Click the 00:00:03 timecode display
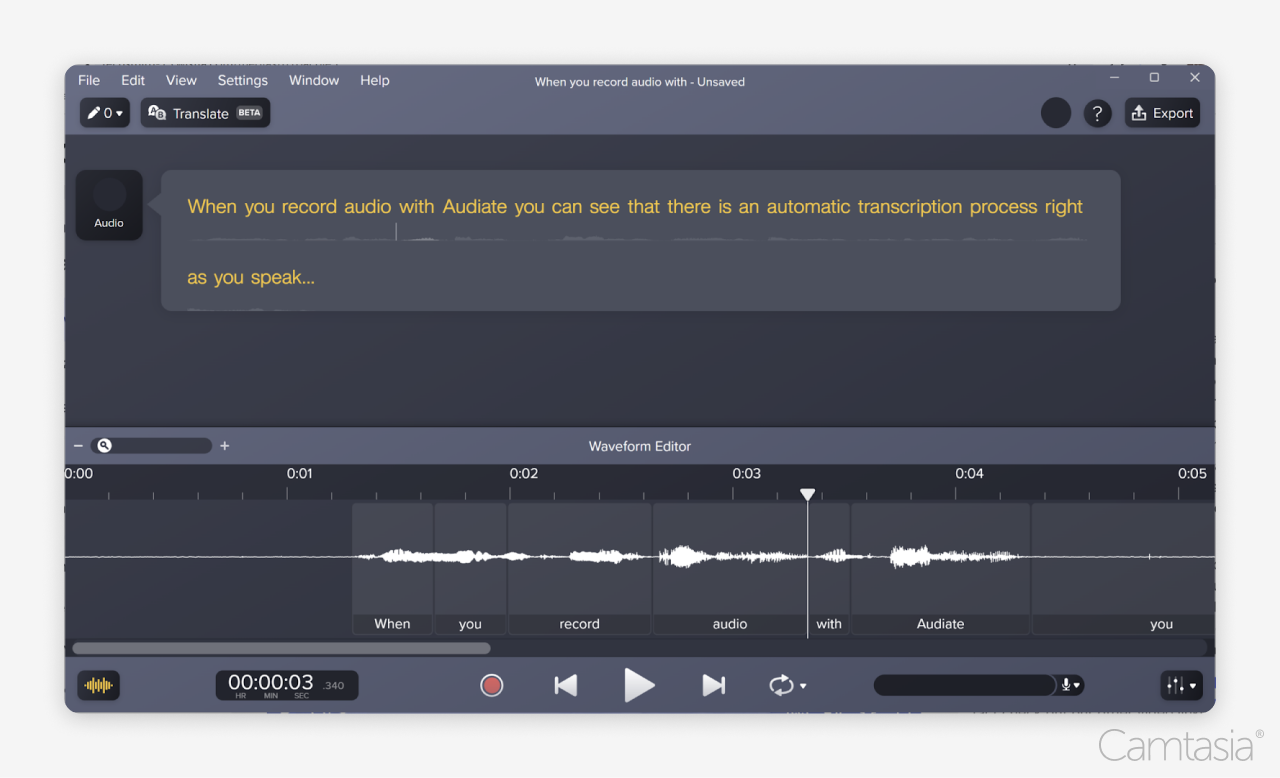Image resolution: width=1280 pixels, height=778 pixels. [287, 685]
